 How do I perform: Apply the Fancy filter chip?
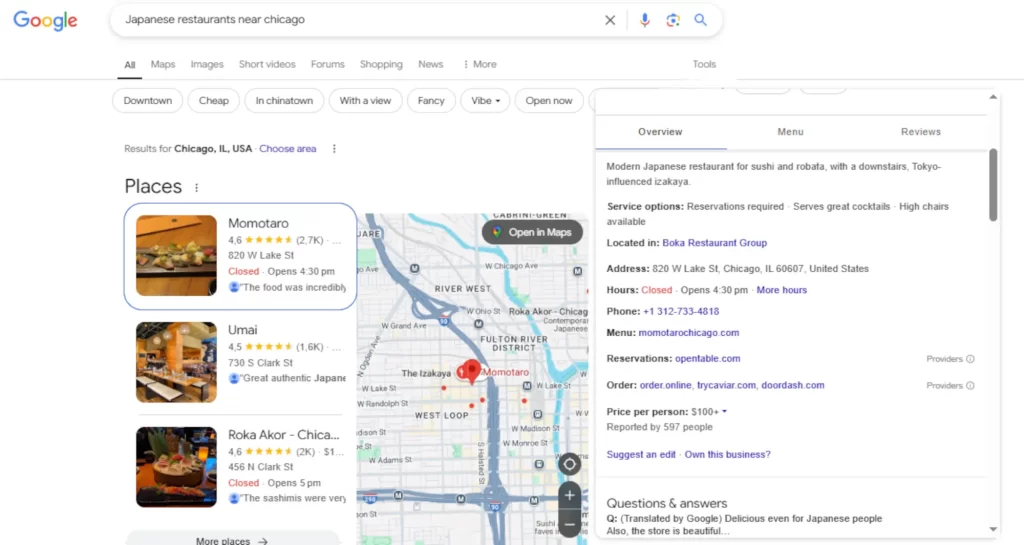point(431,101)
